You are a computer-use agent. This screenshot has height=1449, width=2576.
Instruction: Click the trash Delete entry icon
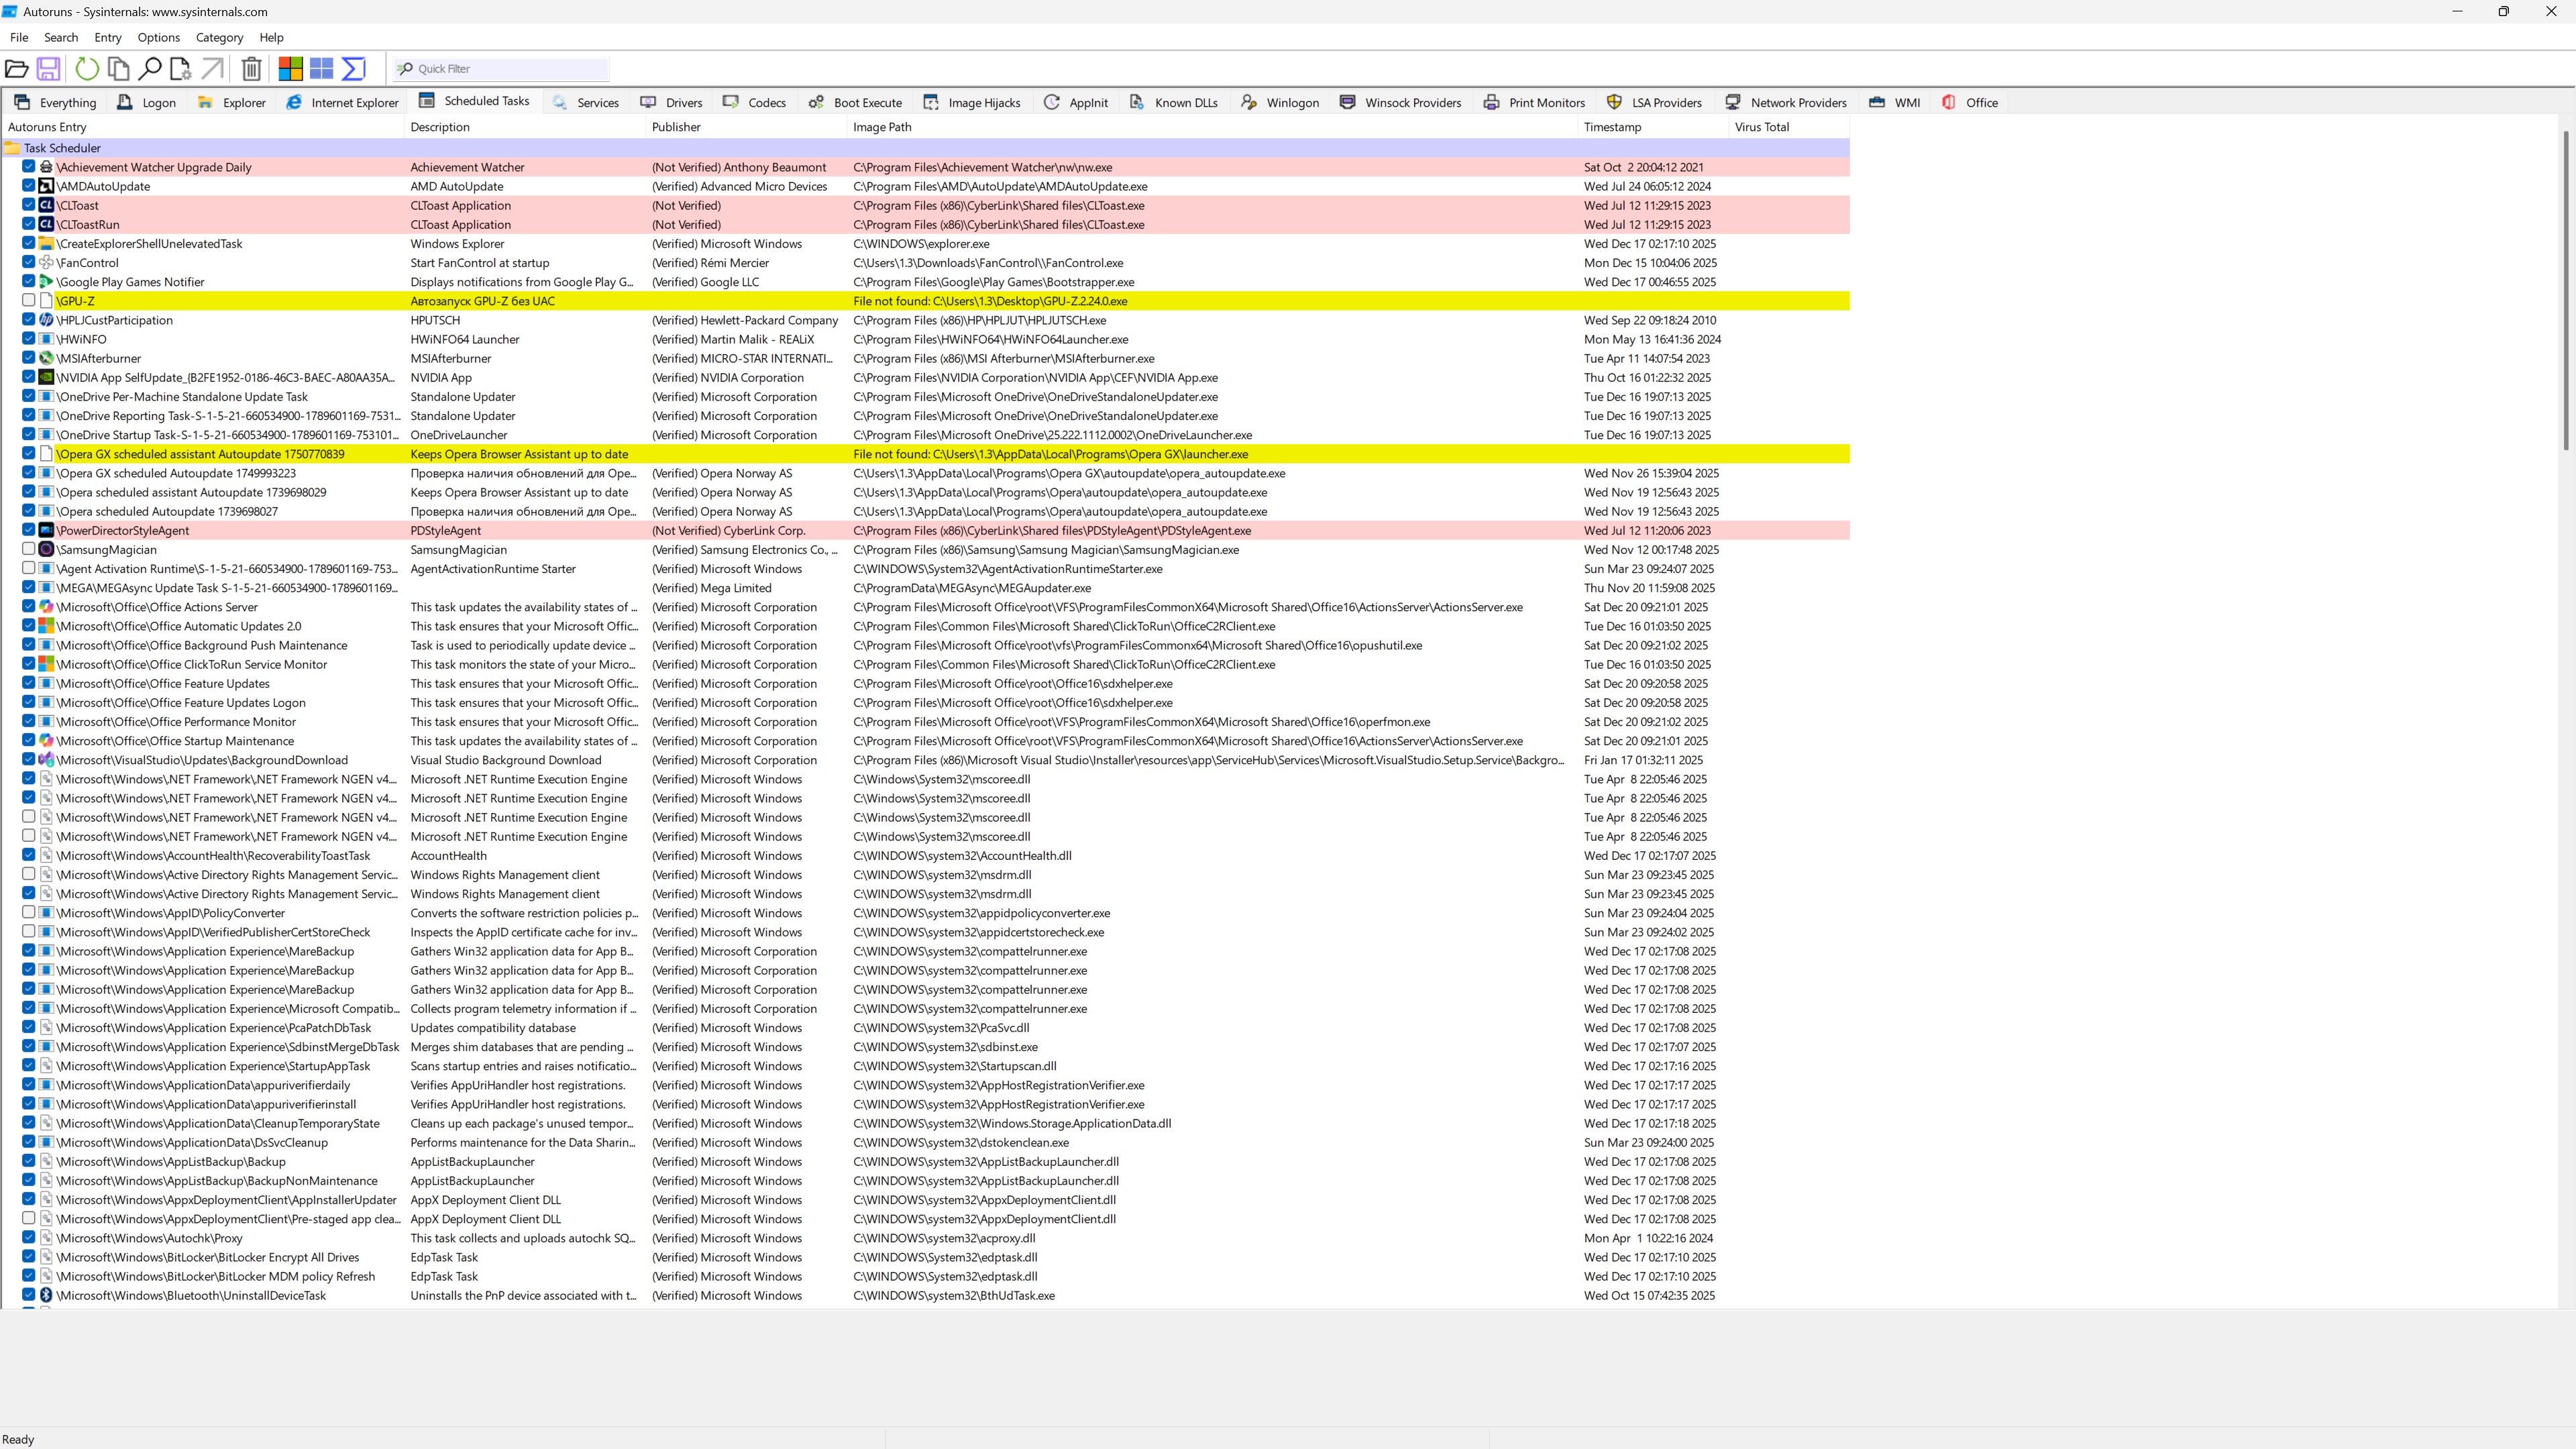(252, 69)
